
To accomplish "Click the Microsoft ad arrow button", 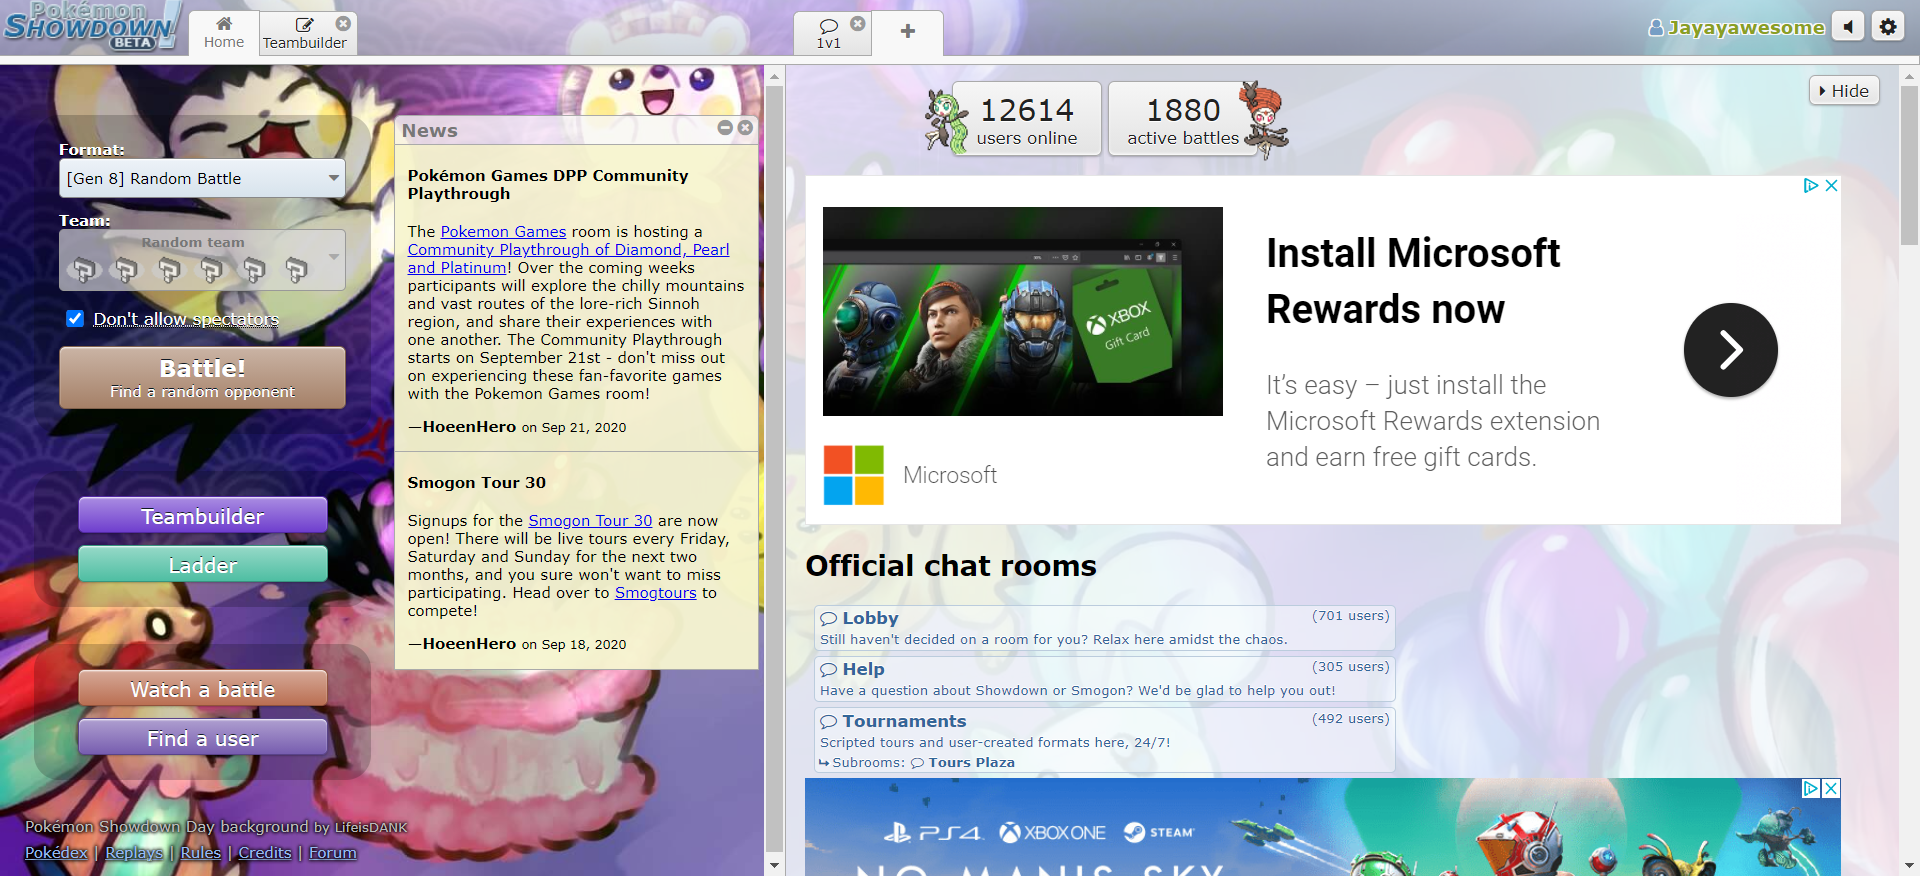I will click(1730, 350).
